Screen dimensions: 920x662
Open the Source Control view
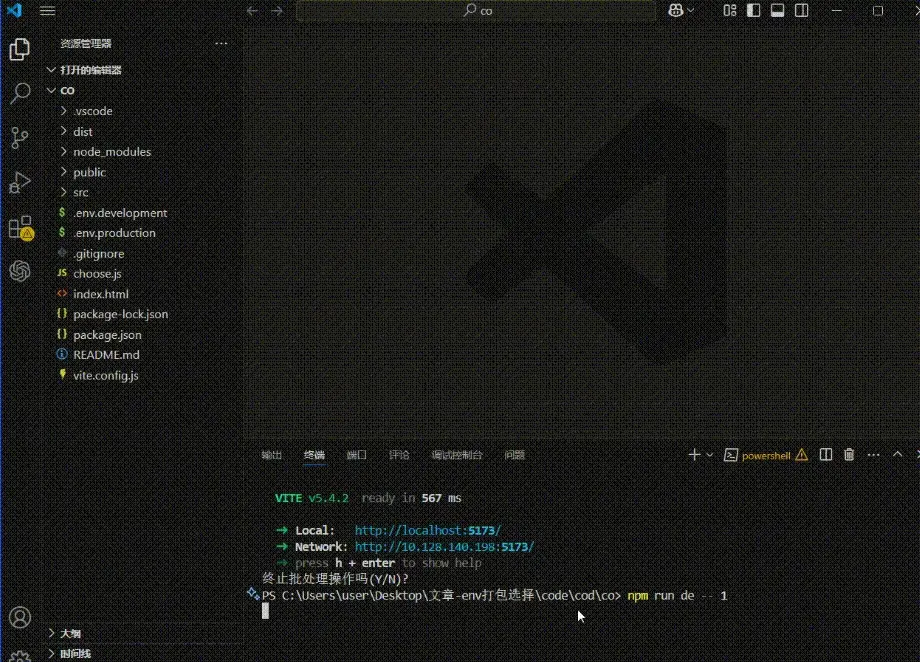click(x=19, y=138)
